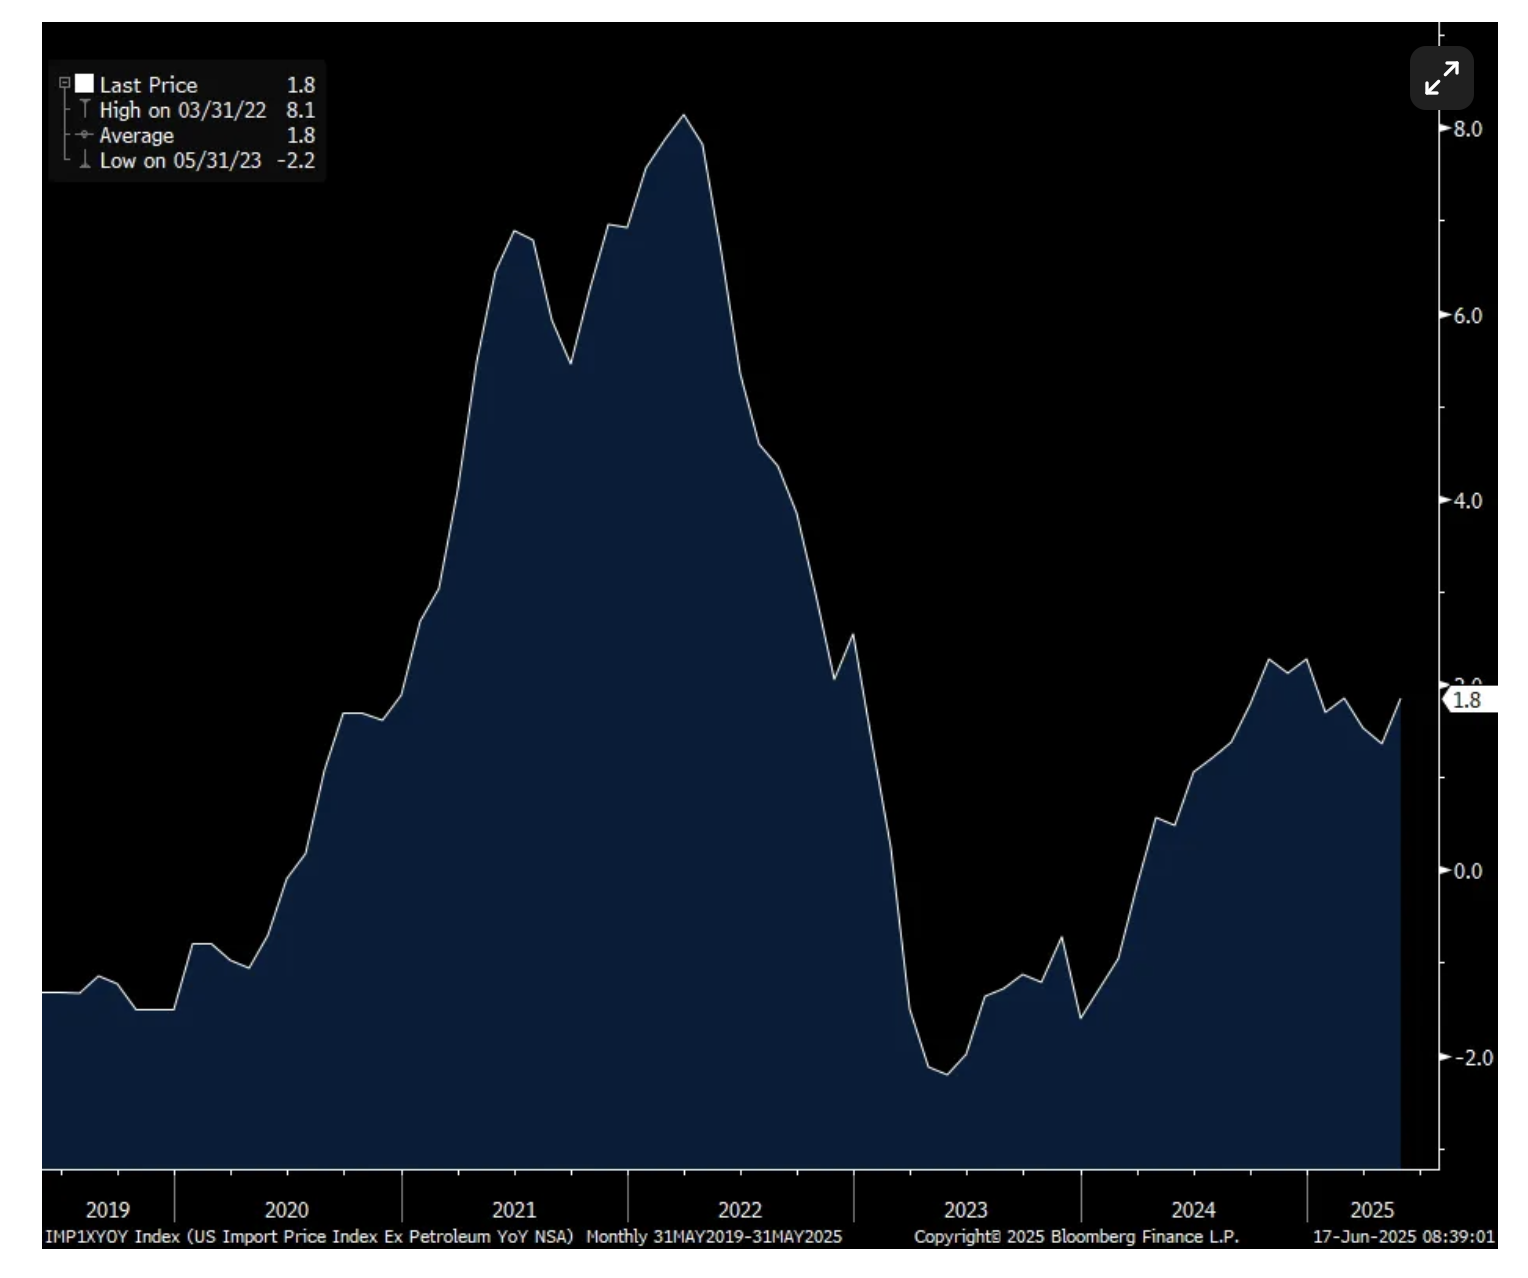
Task: Click the Low marker icon in legend
Action: point(84,160)
